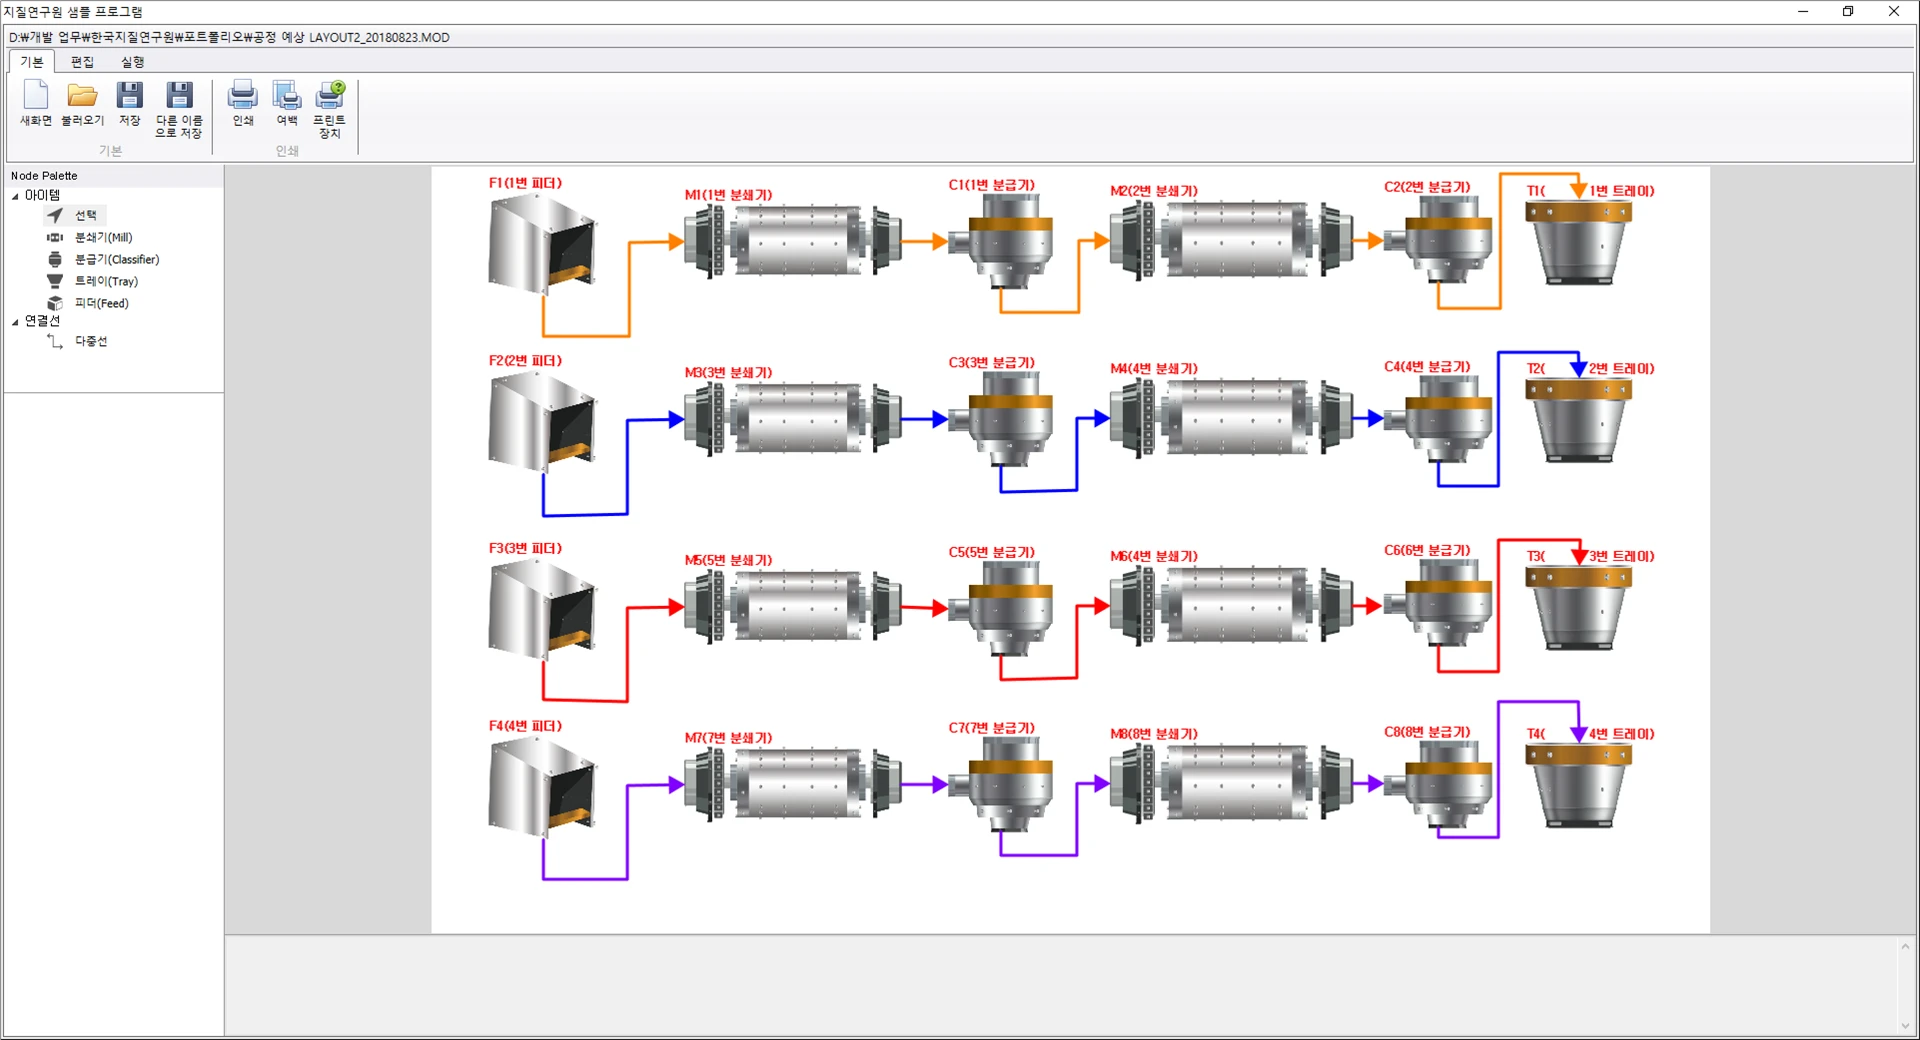The width and height of the screenshot is (1920, 1040).
Task: Click the M1(1번 분쇄기) label text
Action: click(728, 195)
